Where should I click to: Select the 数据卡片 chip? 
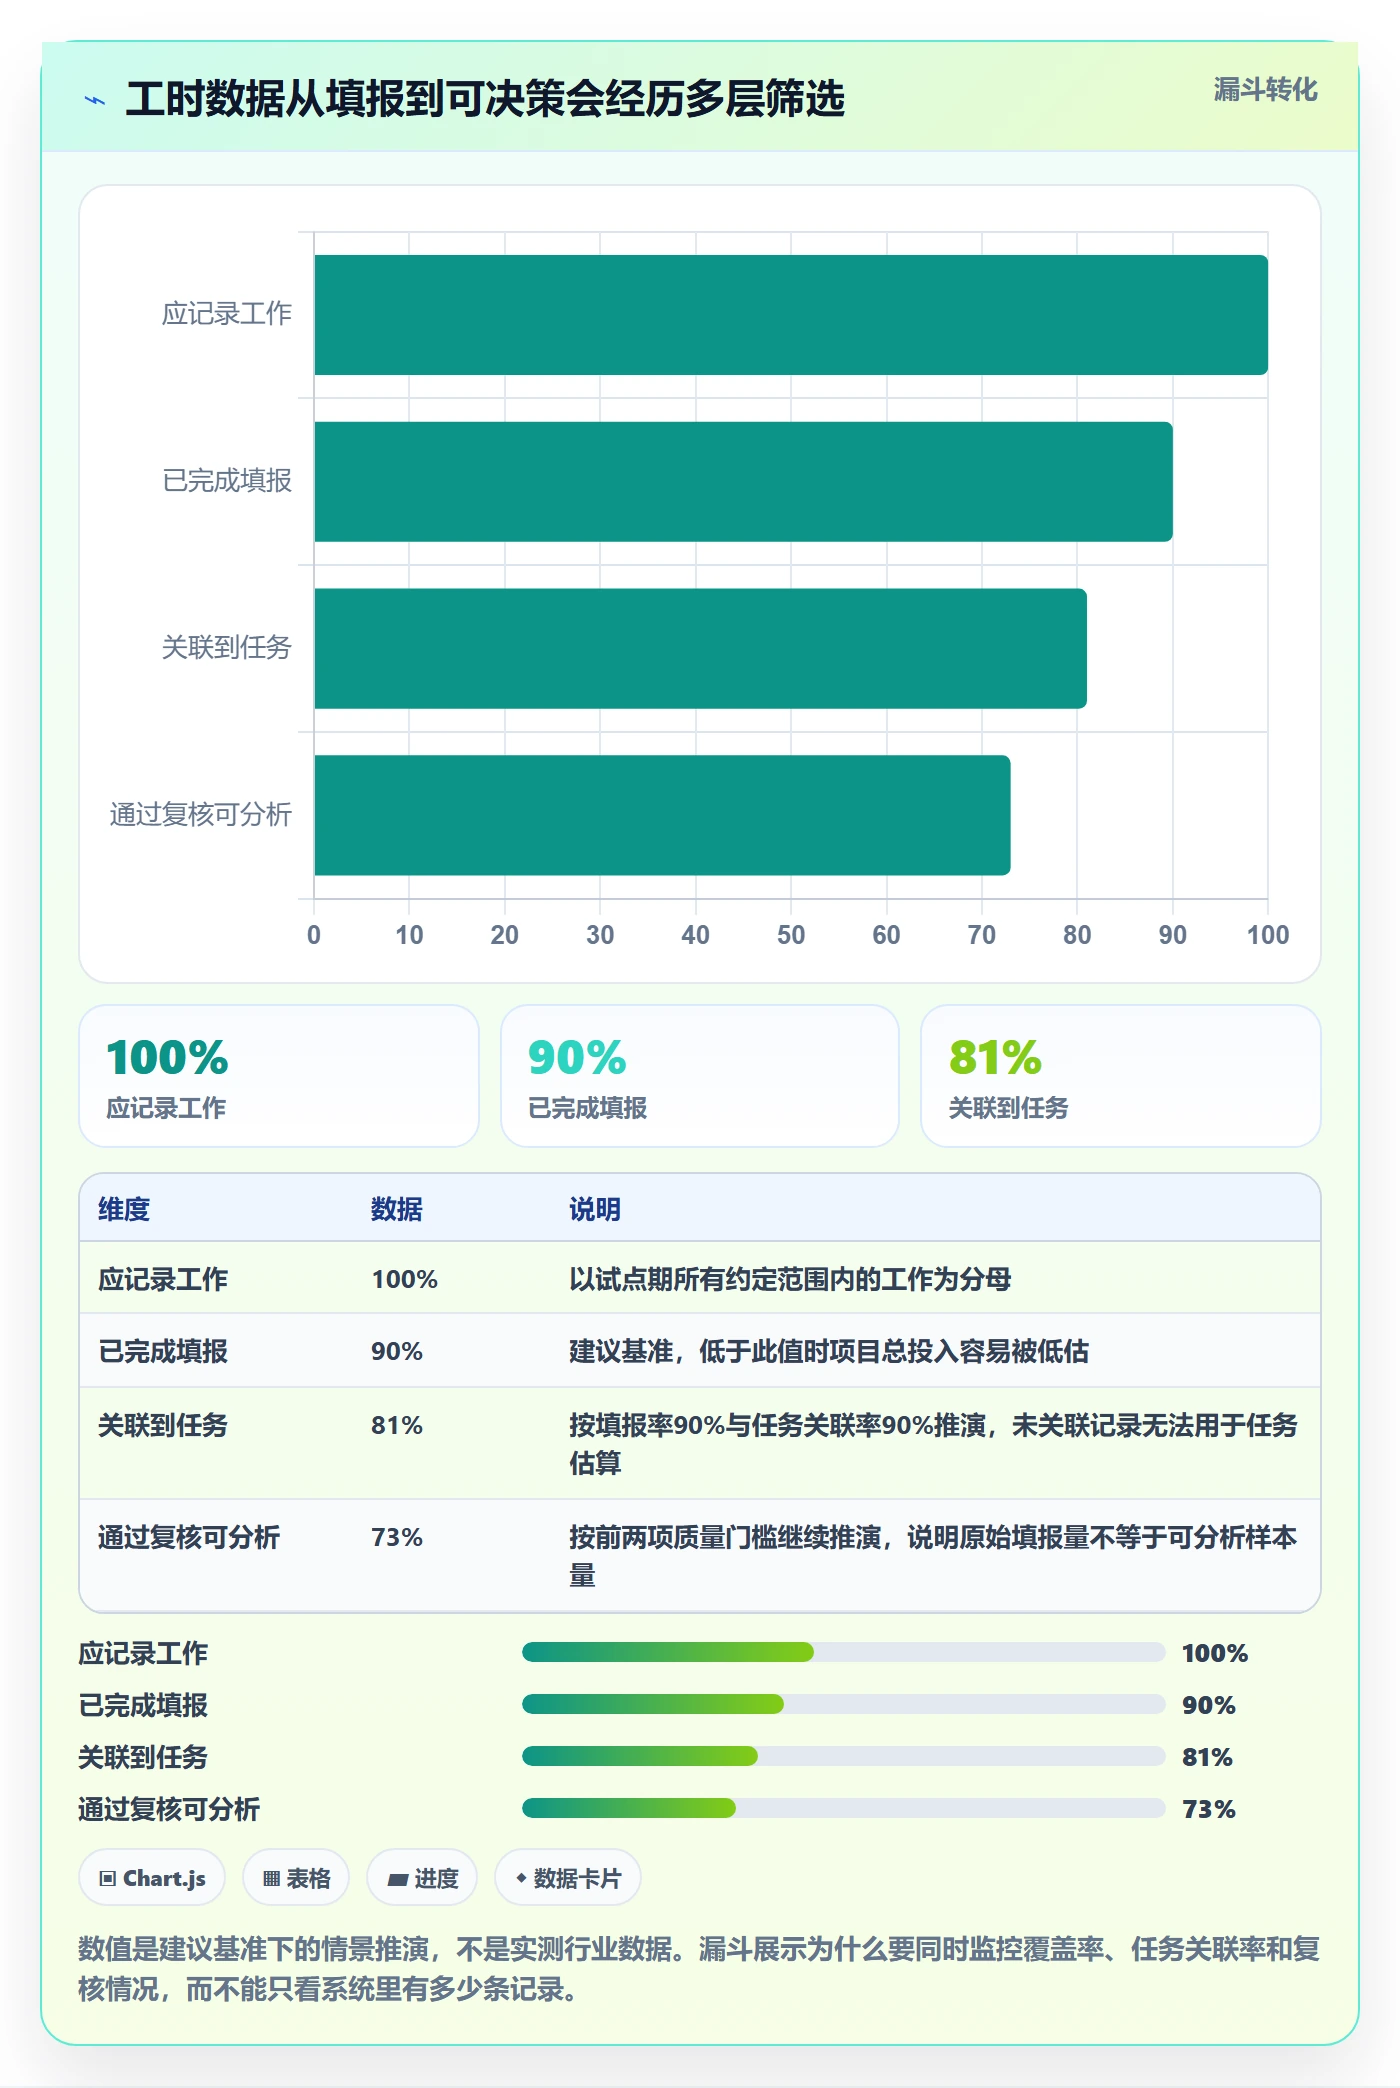(x=568, y=1878)
